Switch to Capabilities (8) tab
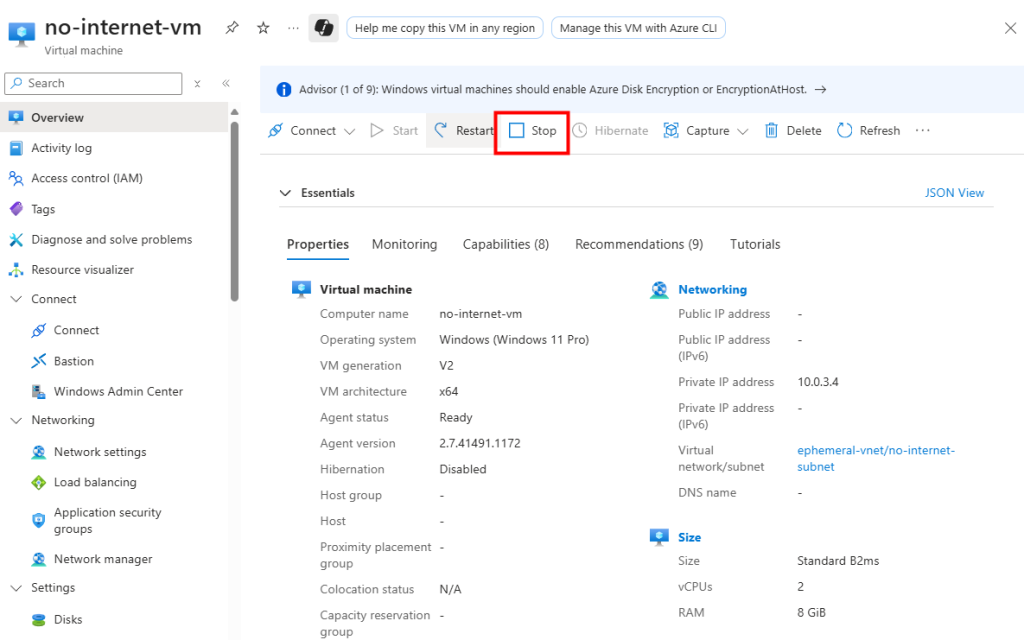 coord(506,244)
